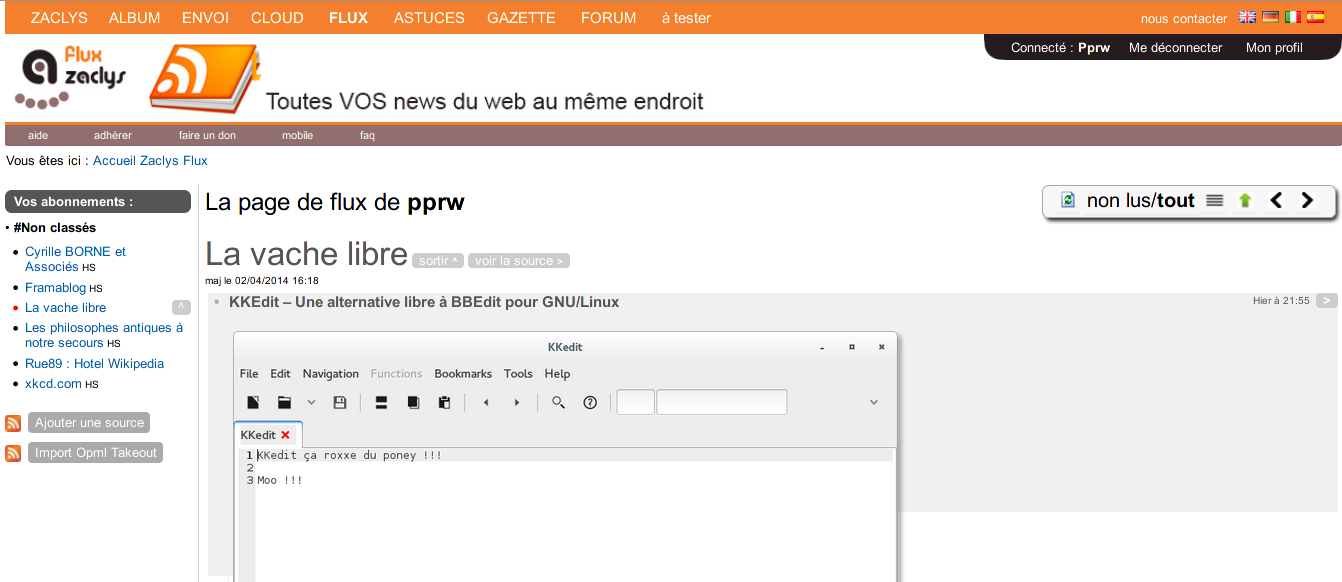The width and height of the screenshot is (1342, 582).
Task: Switch language with the British flag
Action: (1247, 18)
